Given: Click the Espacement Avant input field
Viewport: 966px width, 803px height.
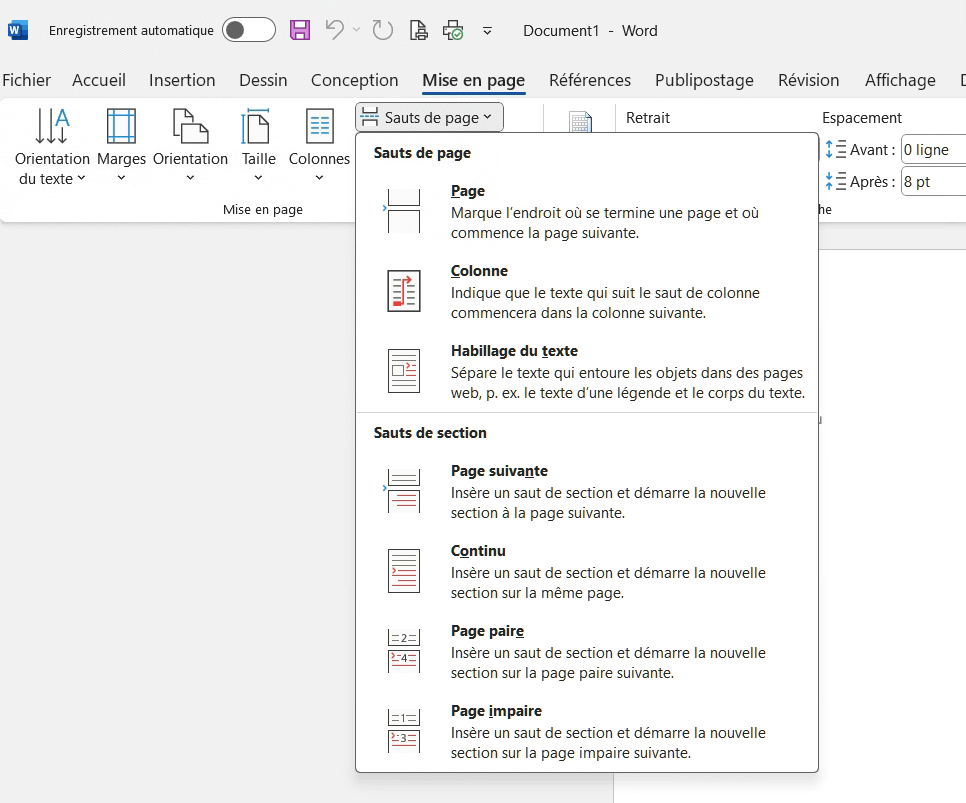Looking at the screenshot, I should pyautogui.click(x=932, y=150).
